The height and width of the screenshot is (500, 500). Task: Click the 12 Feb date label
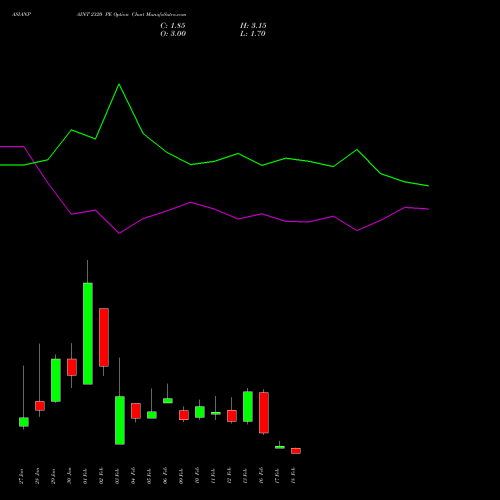click(230, 476)
